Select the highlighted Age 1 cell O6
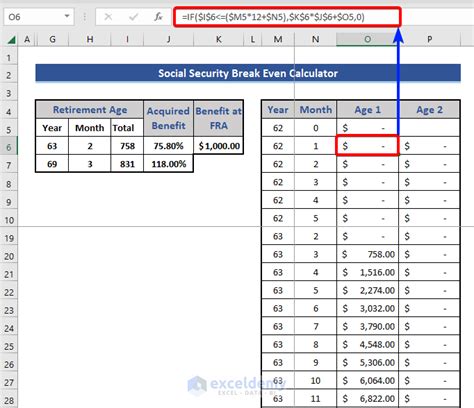The image size is (474, 408). pyautogui.click(x=367, y=146)
